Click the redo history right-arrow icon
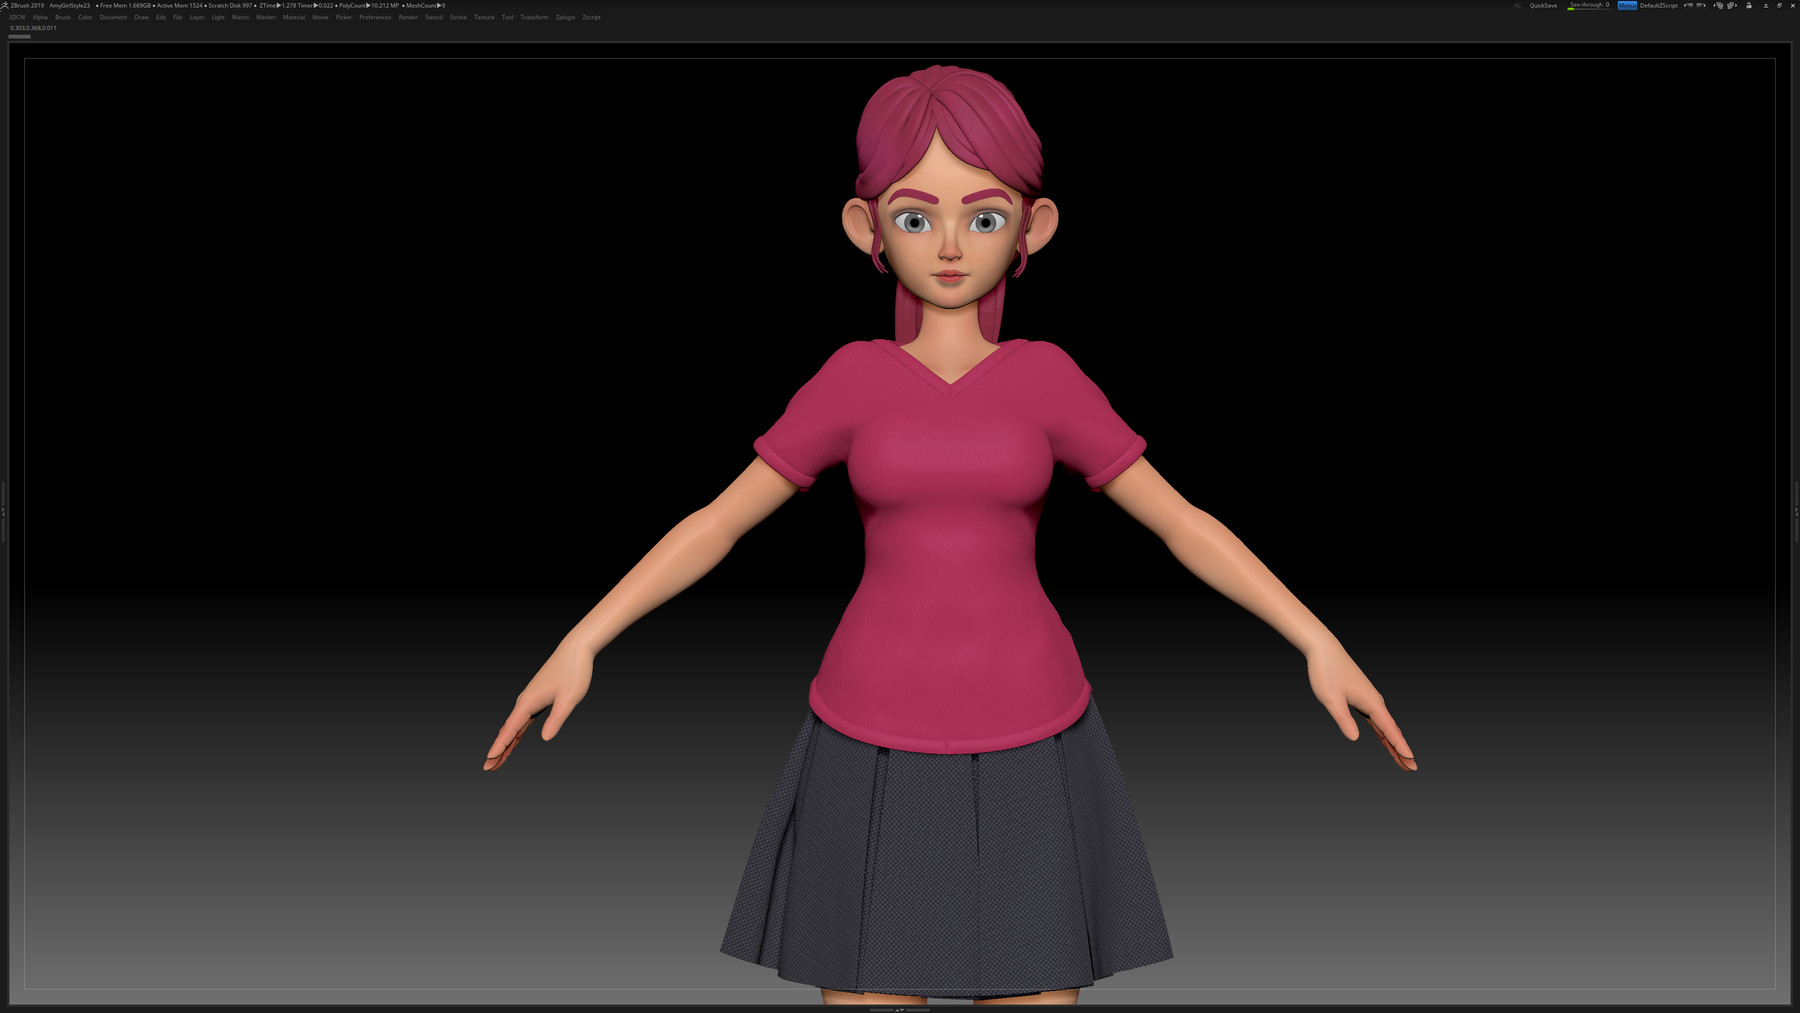 (x=1705, y=4)
